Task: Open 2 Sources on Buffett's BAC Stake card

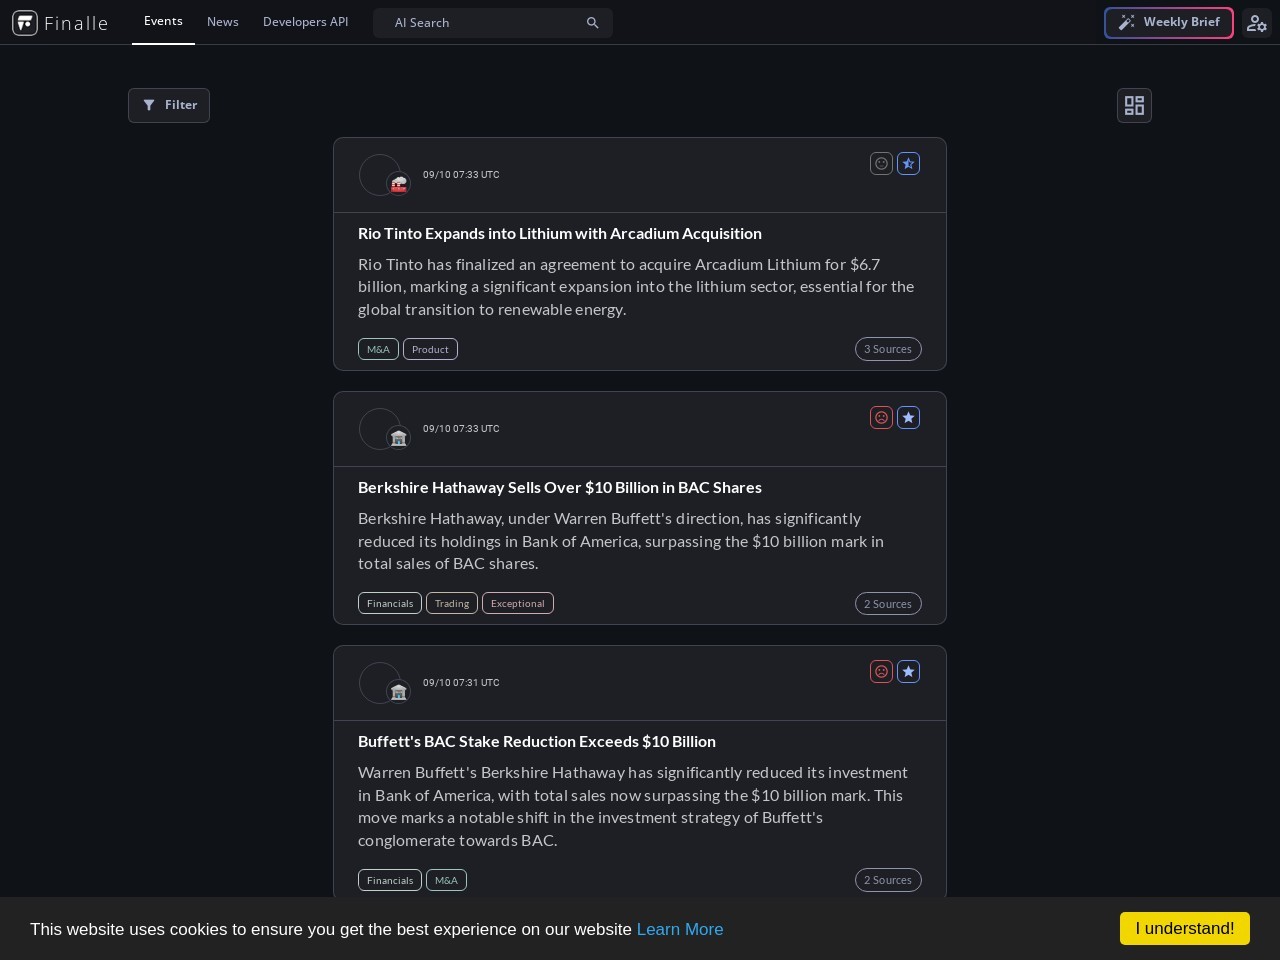Action: [888, 880]
